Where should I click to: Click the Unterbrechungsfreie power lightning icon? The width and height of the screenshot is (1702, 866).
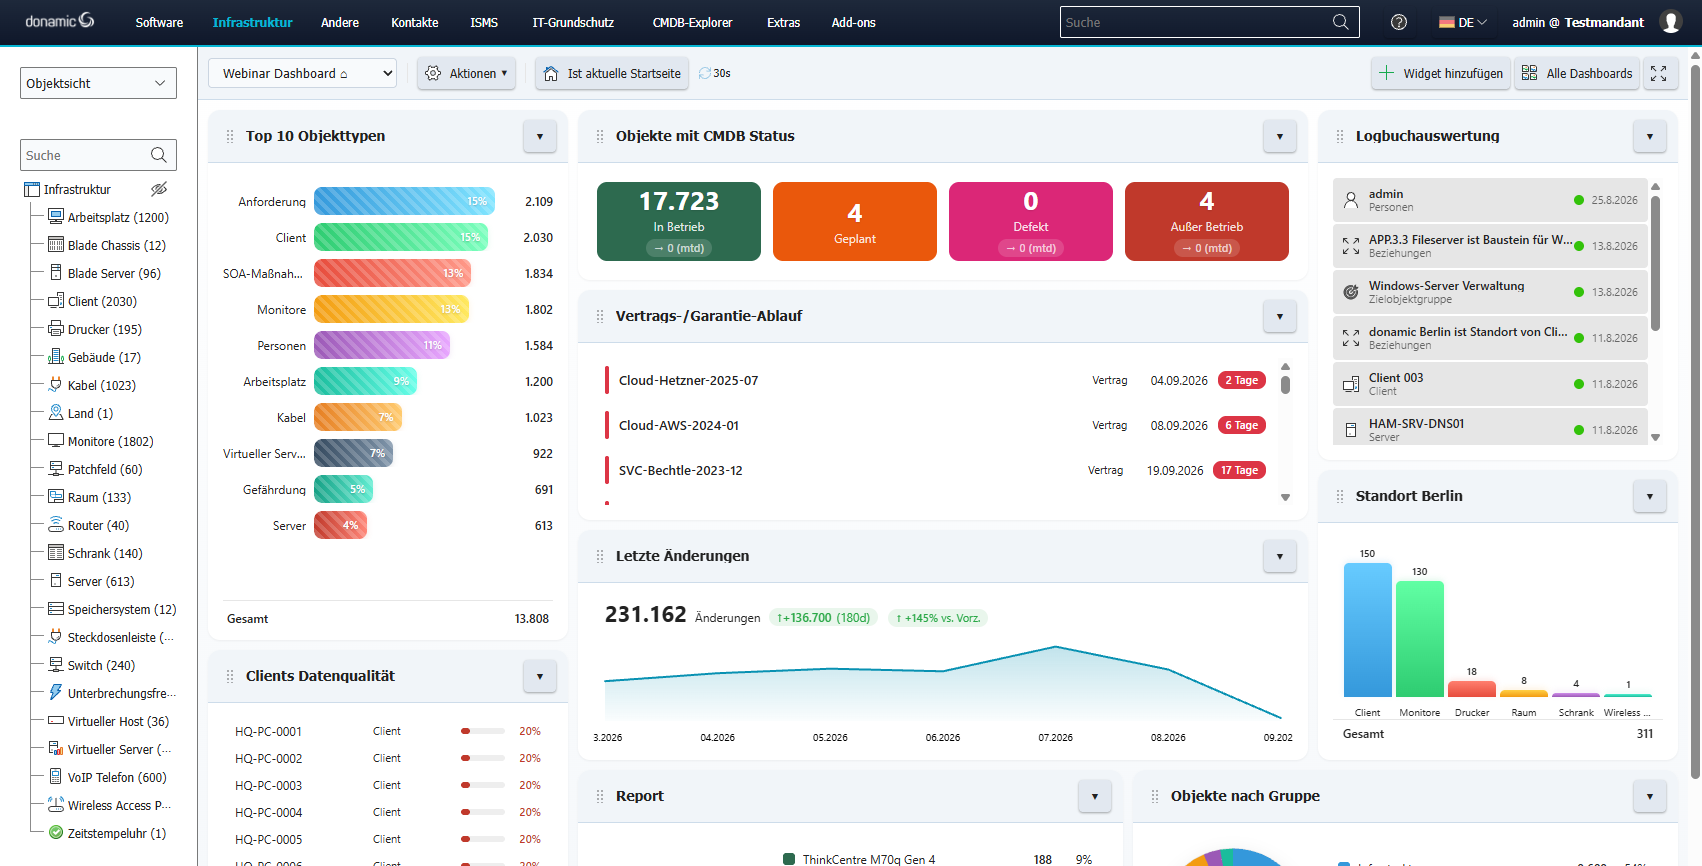pyautogui.click(x=56, y=693)
